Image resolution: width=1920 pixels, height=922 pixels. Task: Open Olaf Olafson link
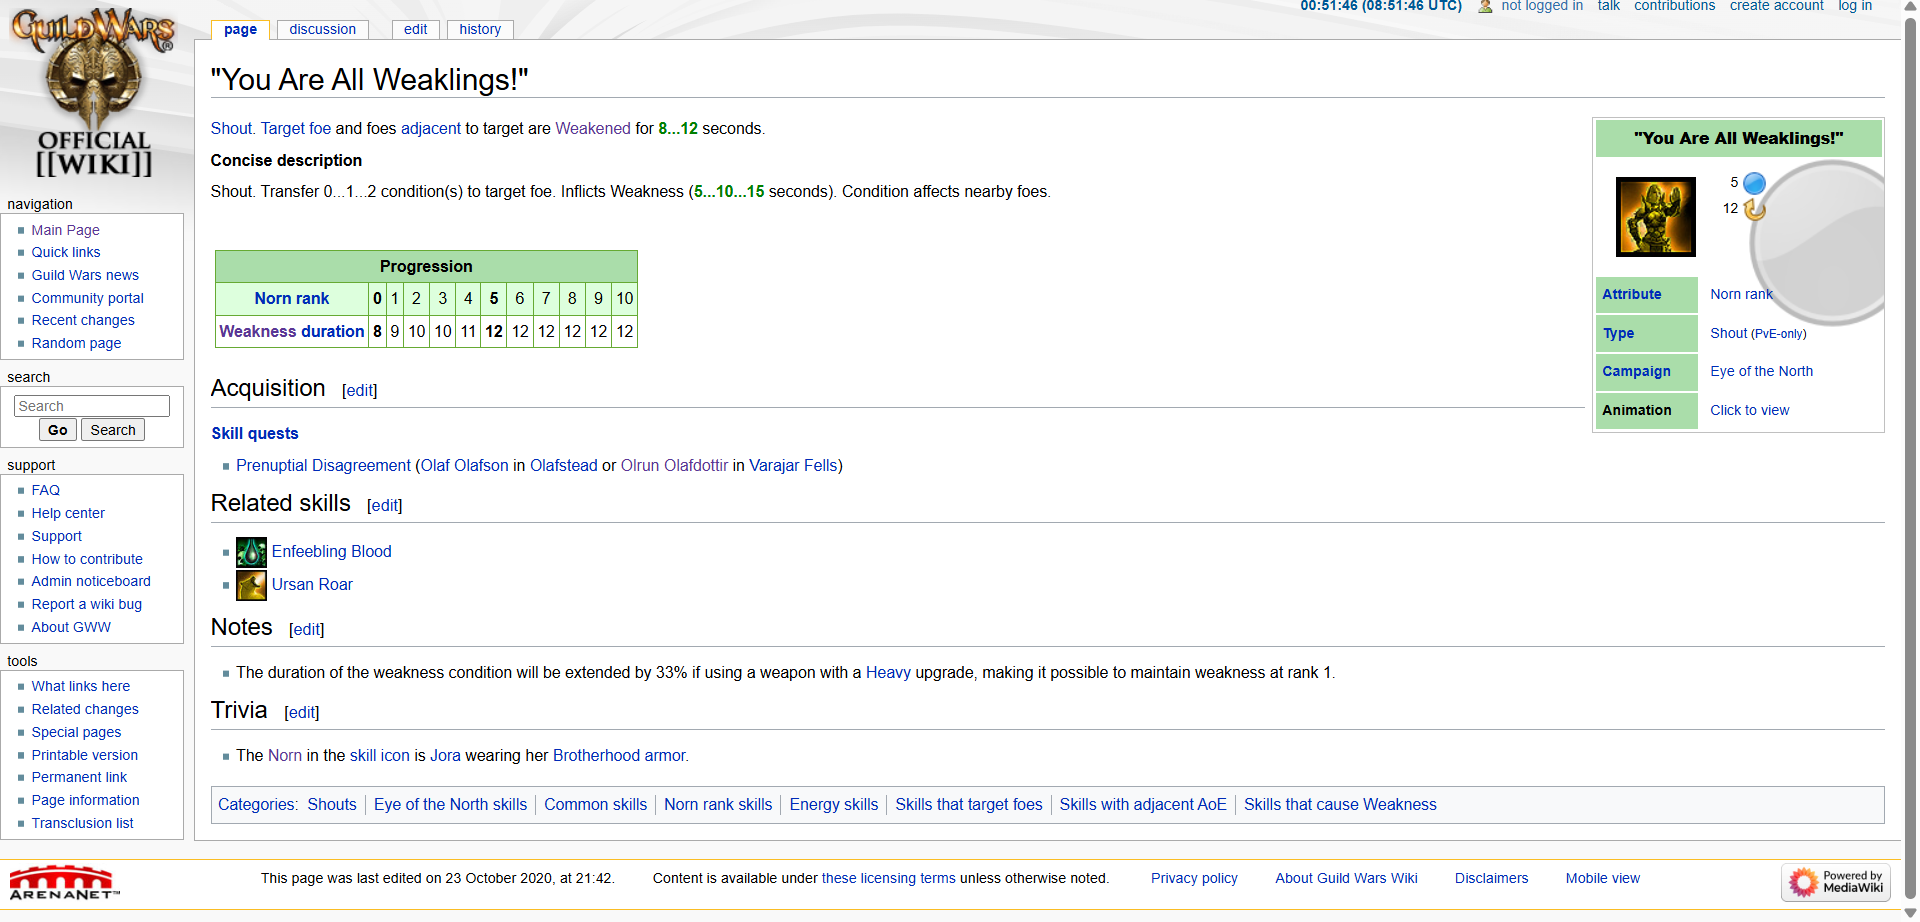464,465
